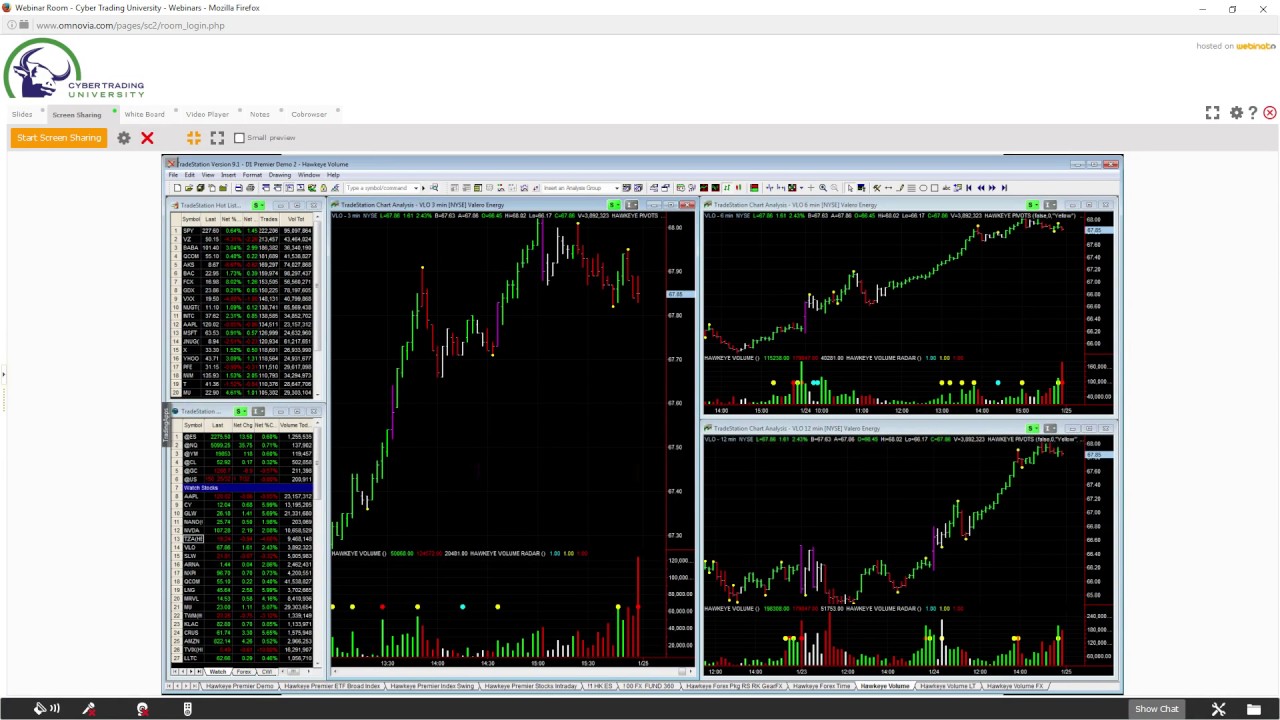Click the red X stop-sharing icon
1280x720 pixels.
pos(147,138)
